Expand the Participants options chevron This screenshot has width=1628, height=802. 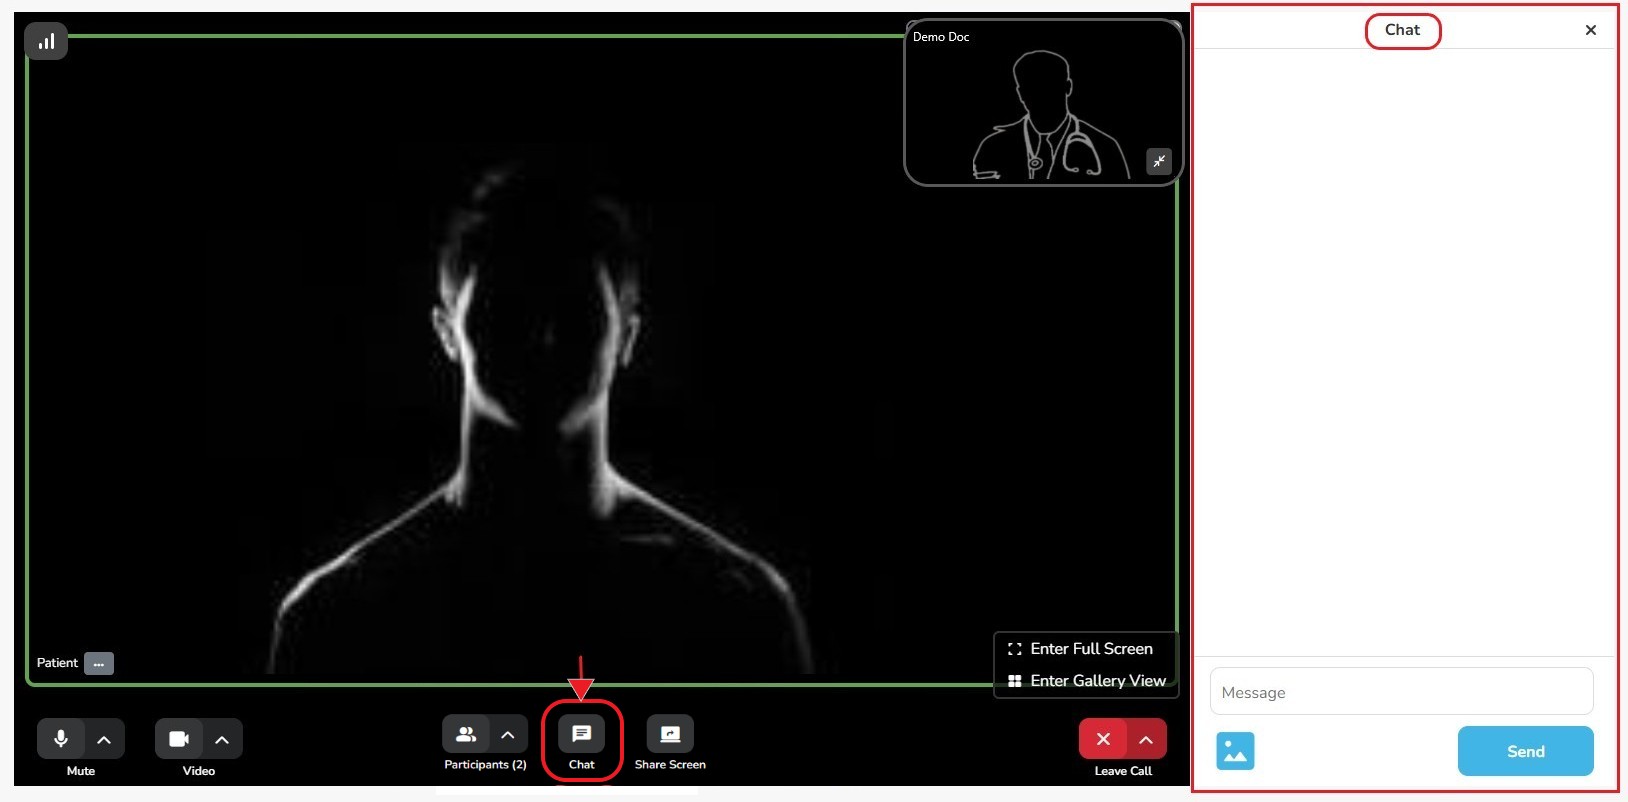pos(508,735)
